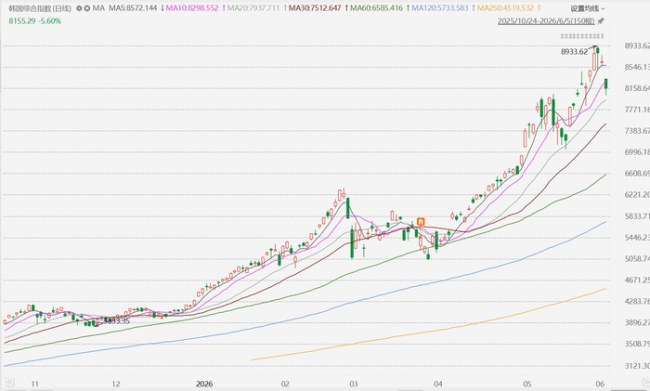650x391 pixels.
Task: Click the orange MA250:4519.532 value
Action: [505, 8]
